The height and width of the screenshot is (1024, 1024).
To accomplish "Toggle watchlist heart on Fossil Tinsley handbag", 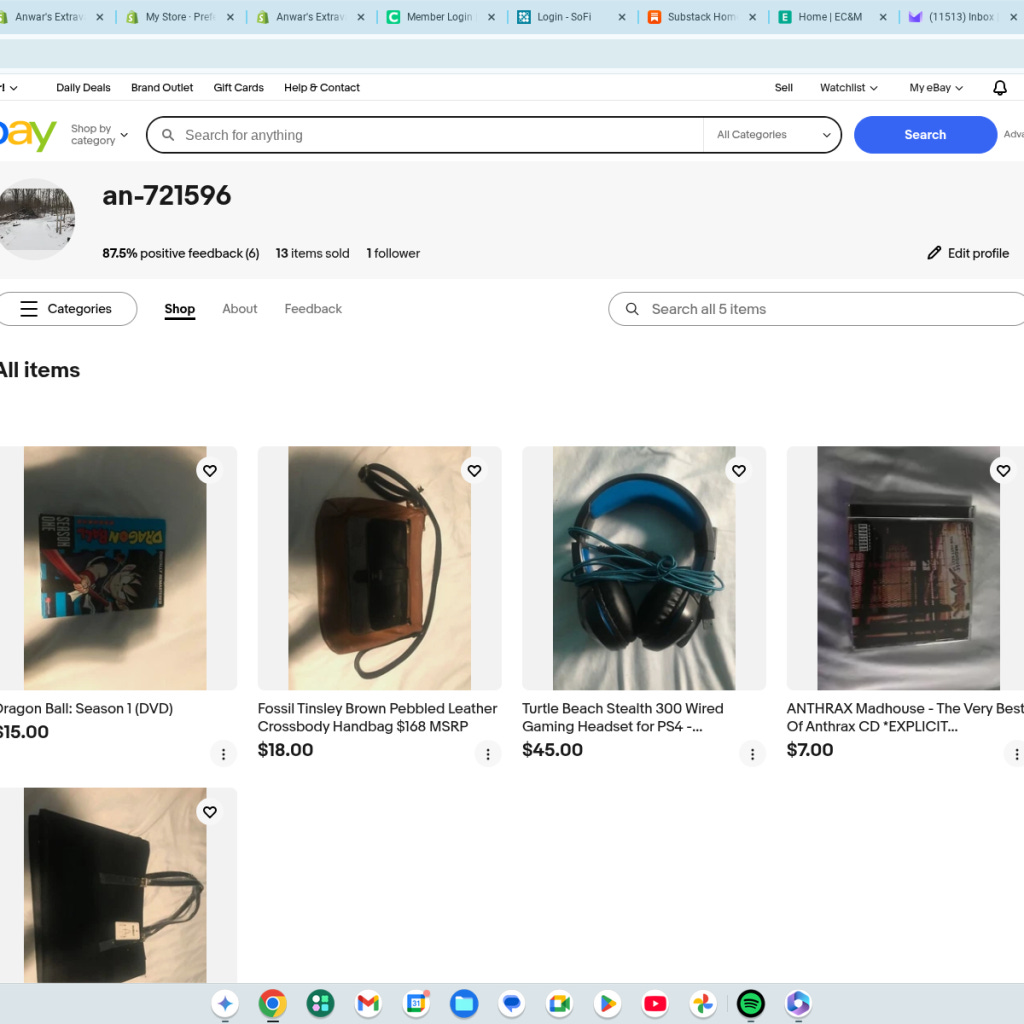I will pyautogui.click(x=474, y=470).
